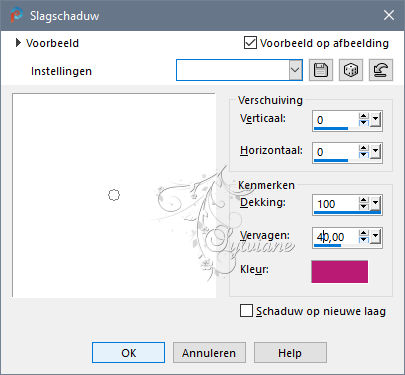Open the Instellingen presets dropdown
Viewport: 405px width, 375px height.
pyautogui.click(x=295, y=70)
